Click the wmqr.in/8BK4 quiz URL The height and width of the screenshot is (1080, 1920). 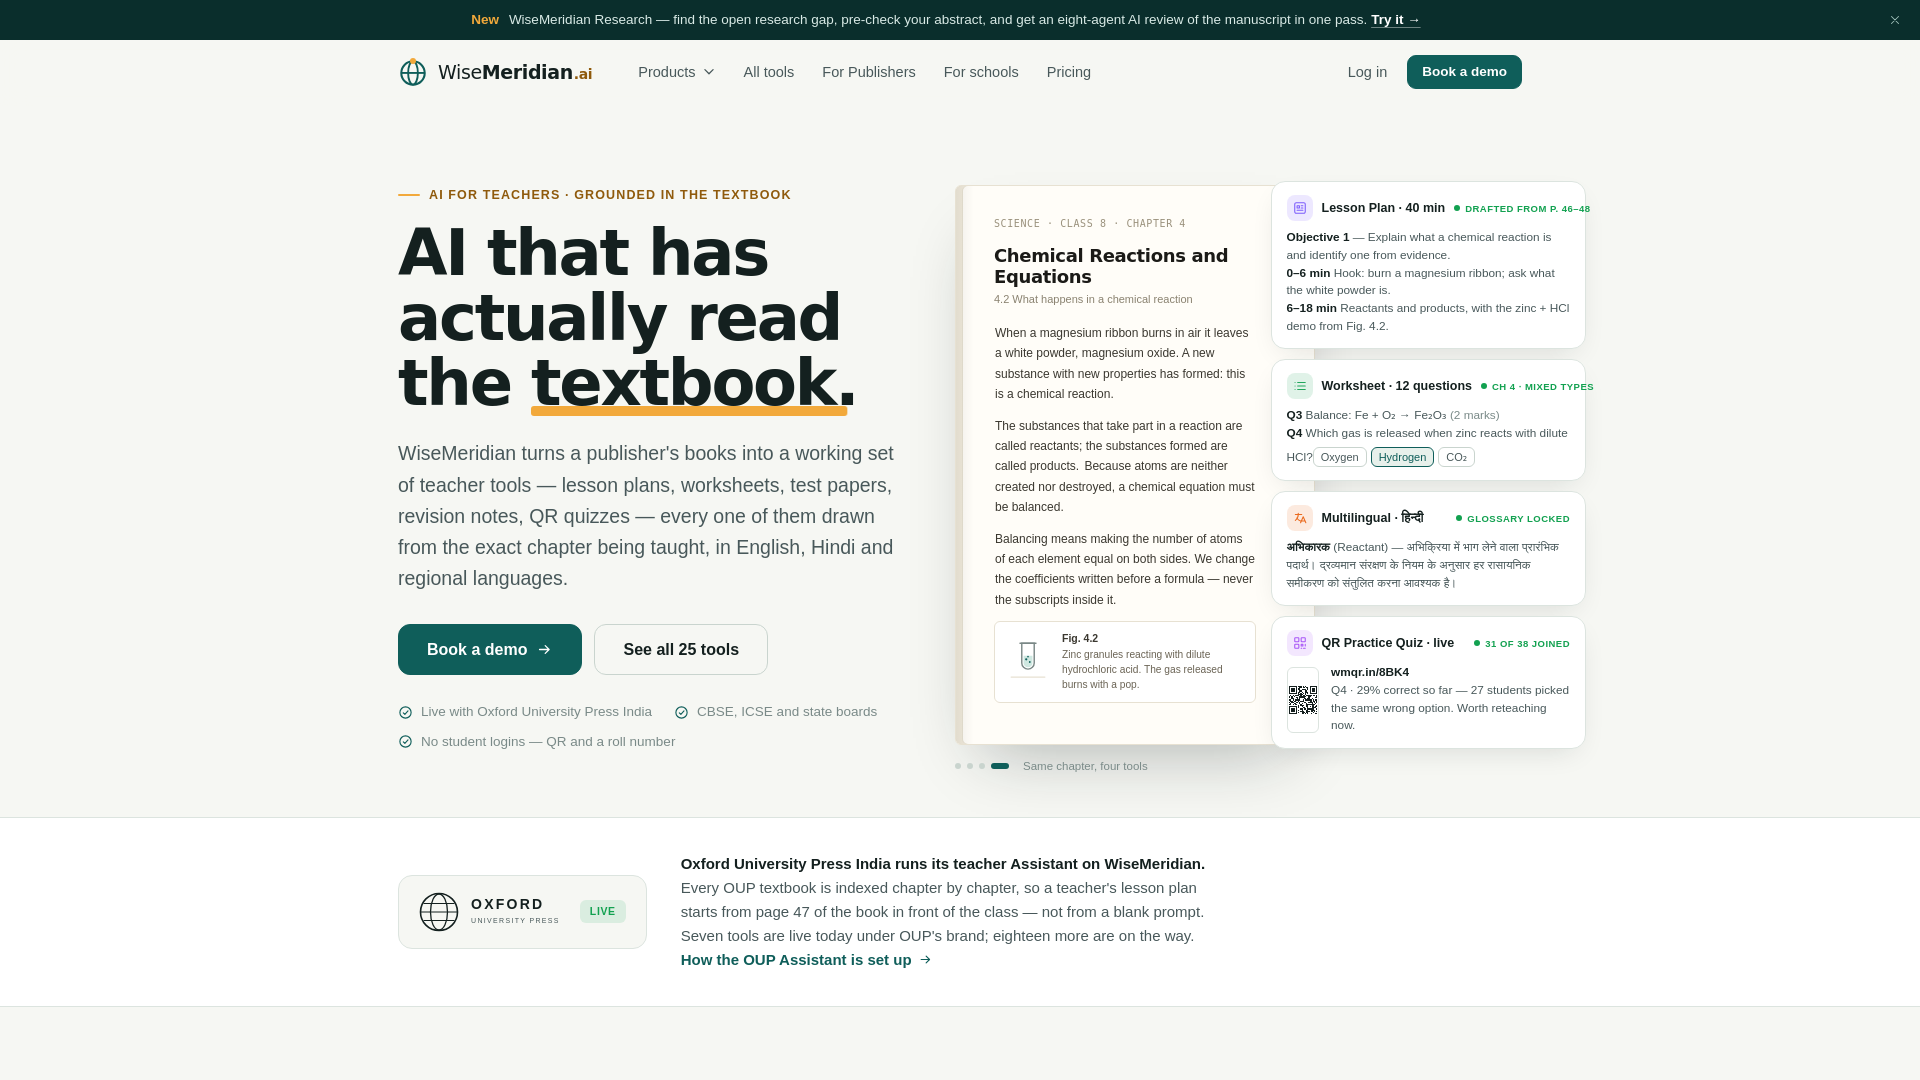click(1370, 672)
